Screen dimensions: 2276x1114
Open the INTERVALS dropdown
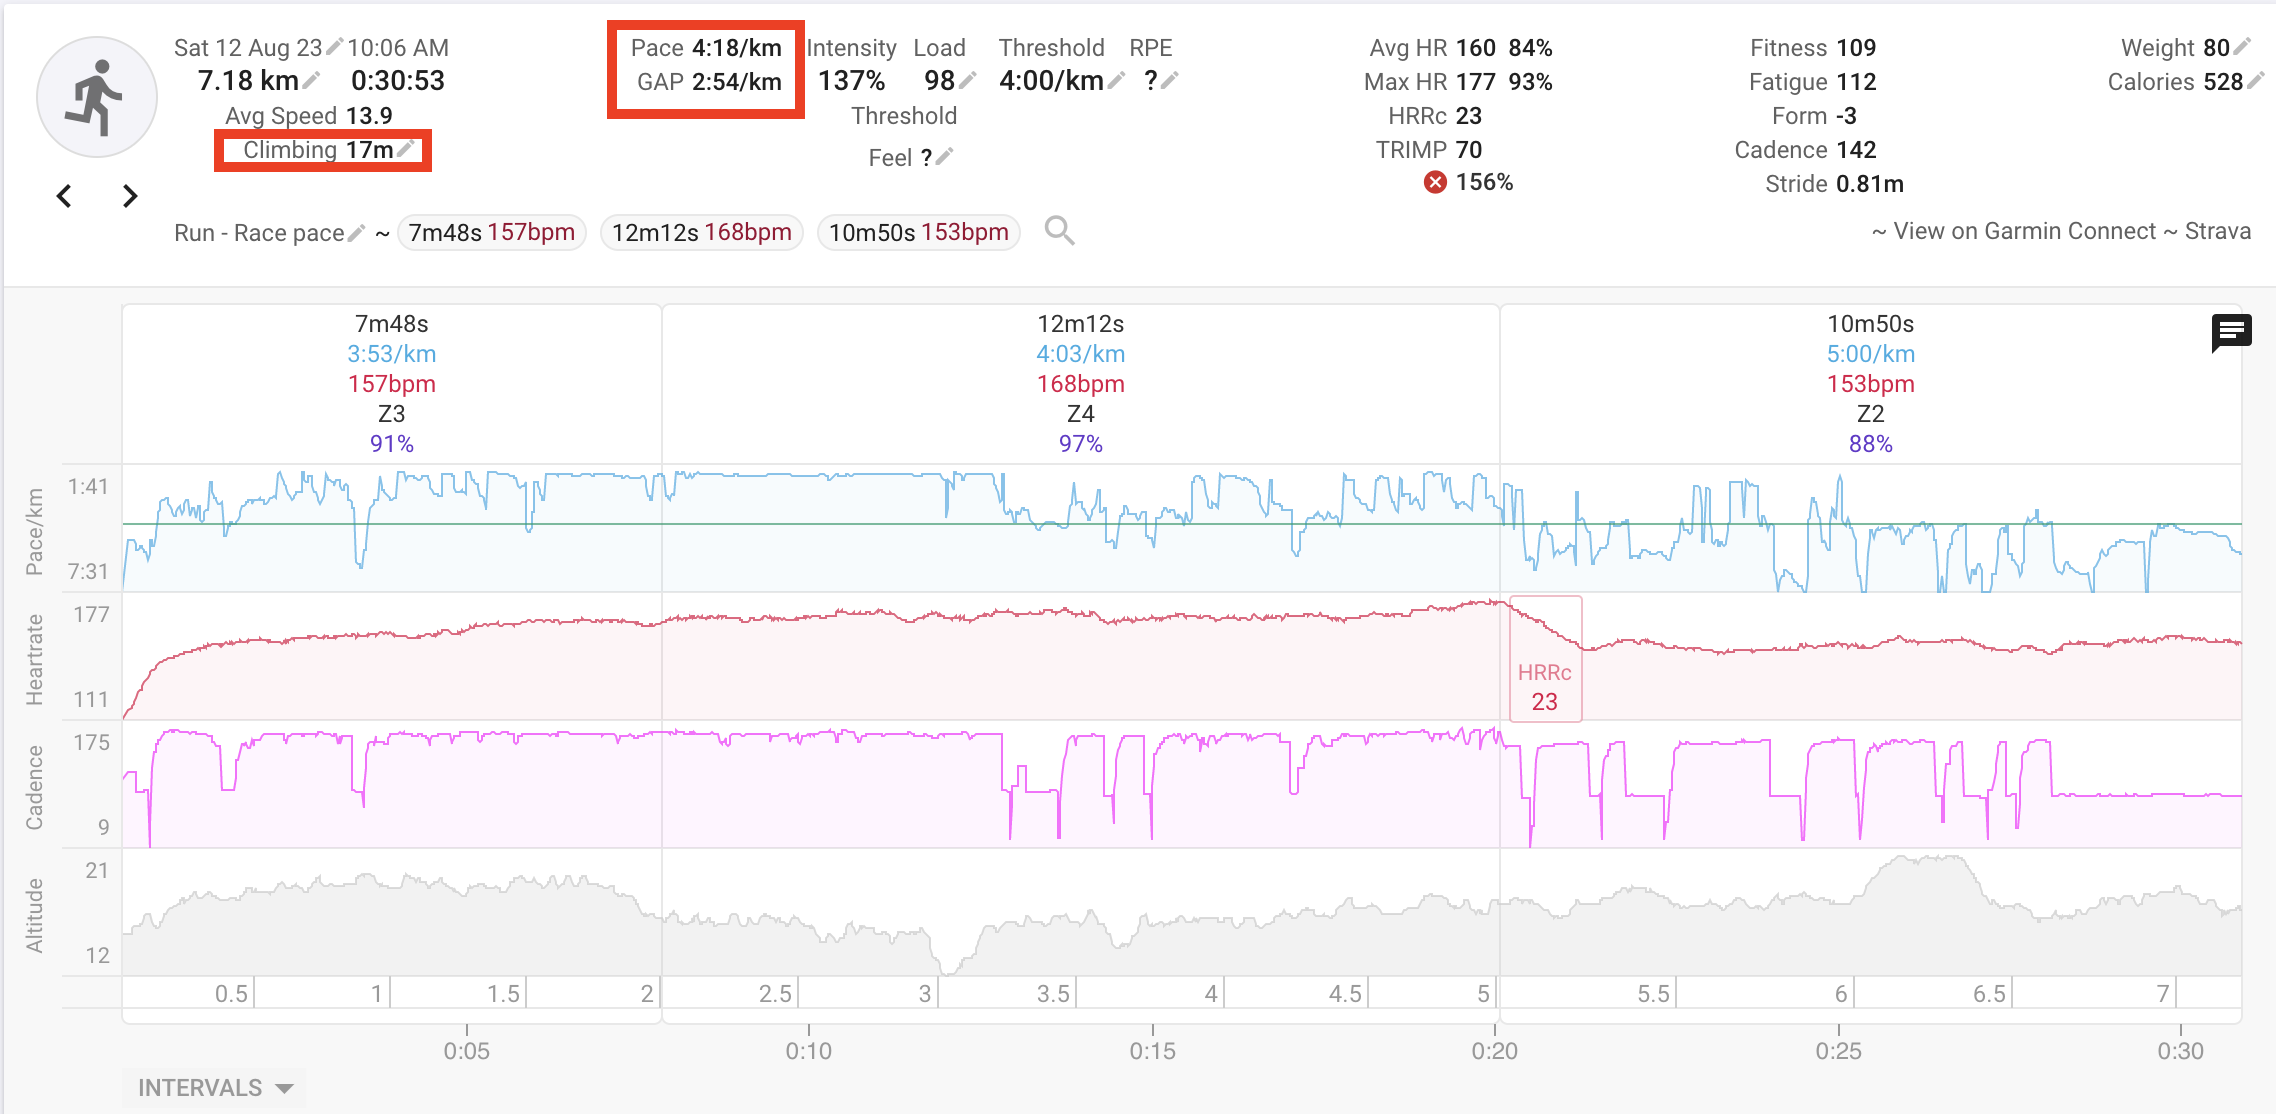click(215, 1088)
